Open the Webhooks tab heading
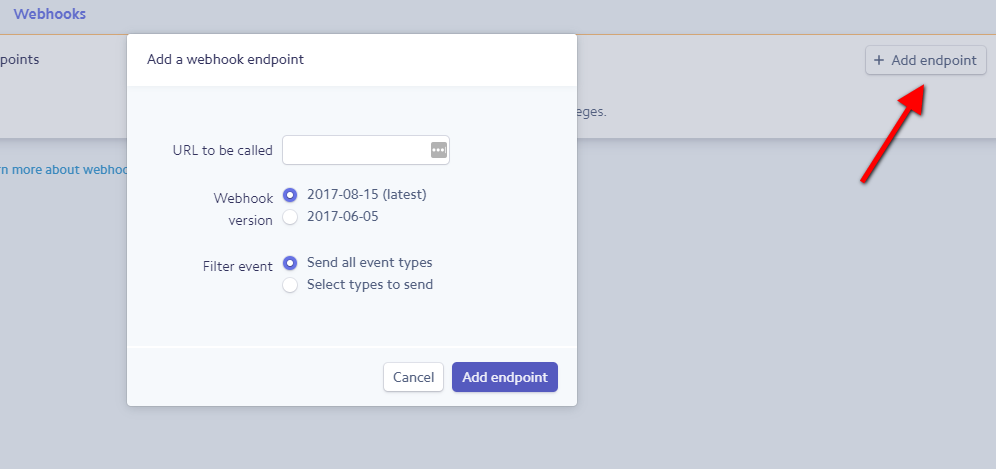 click(x=49, y=15)
